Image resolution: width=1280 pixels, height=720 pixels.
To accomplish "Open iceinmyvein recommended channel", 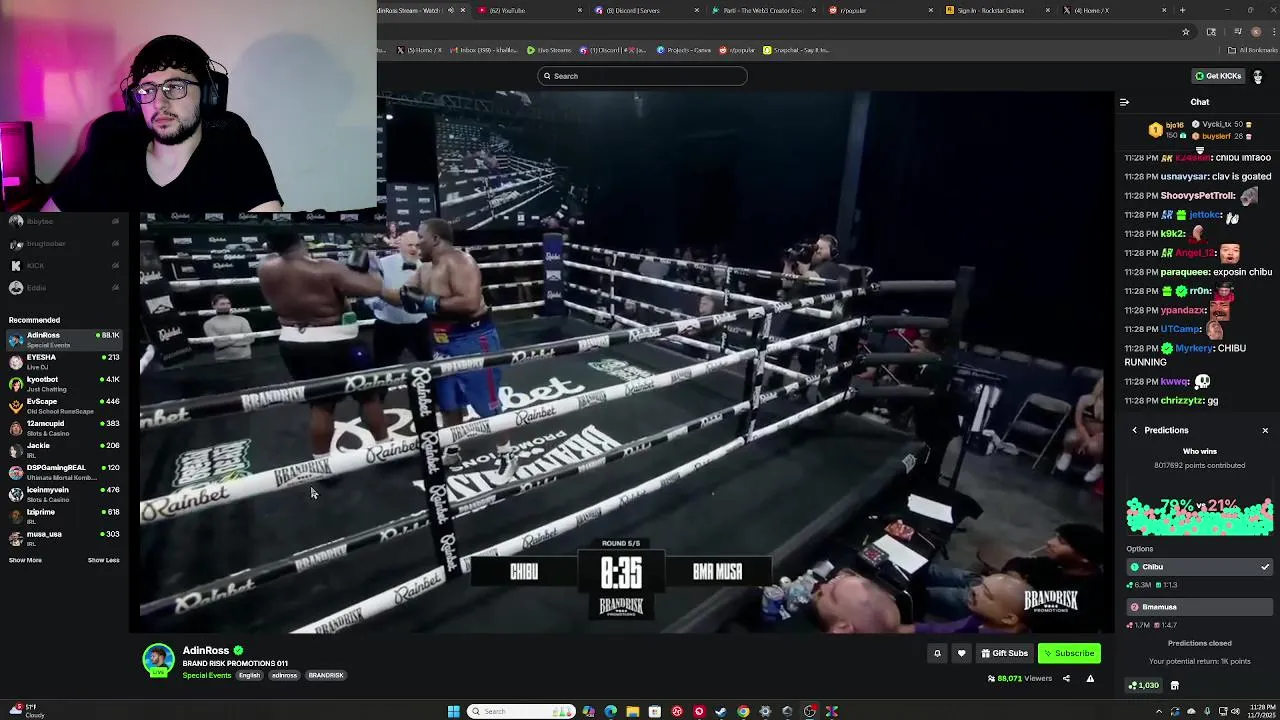I will pyautogui.click(x=64, y=494).
